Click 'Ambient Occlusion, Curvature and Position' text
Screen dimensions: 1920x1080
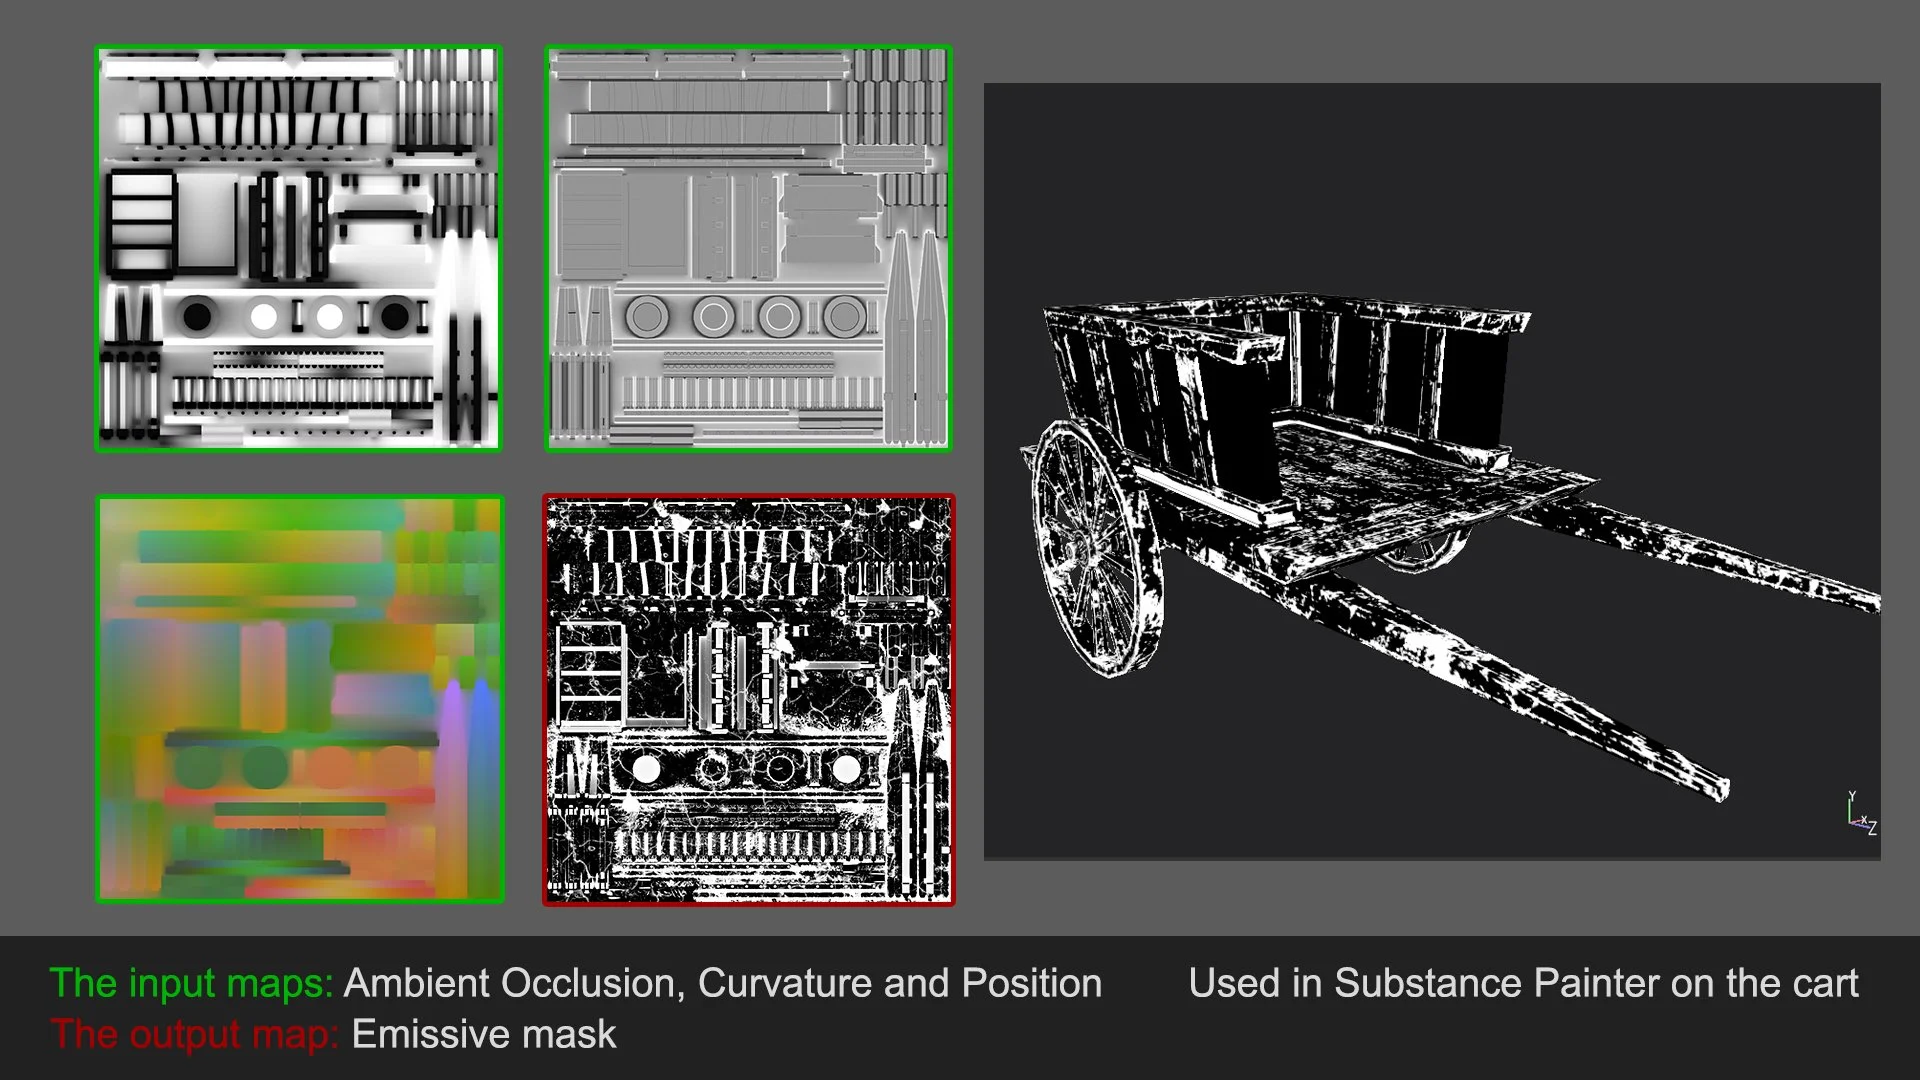(x=722, y=984)
